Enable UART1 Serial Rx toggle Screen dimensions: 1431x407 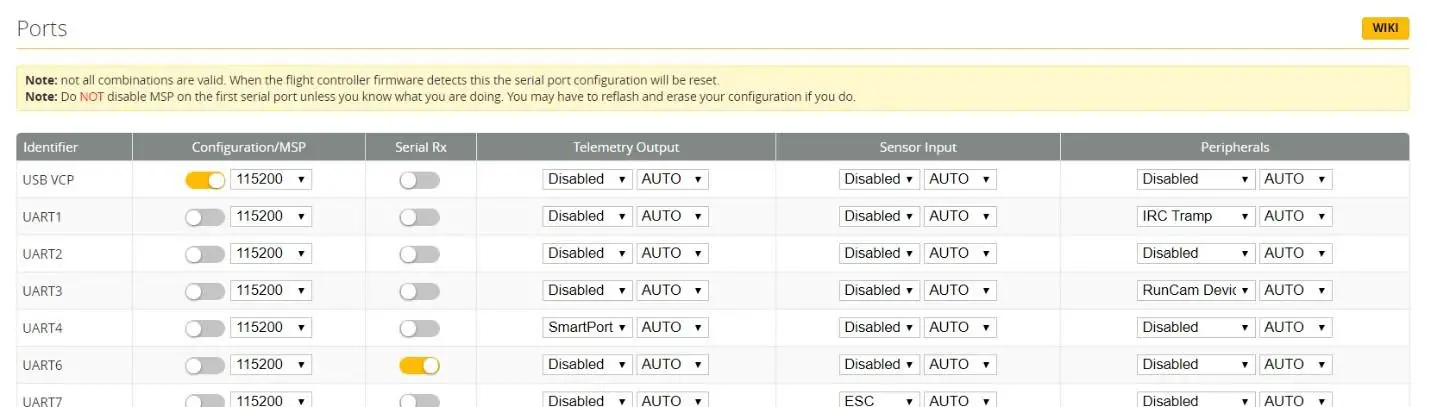coord(419,217)
